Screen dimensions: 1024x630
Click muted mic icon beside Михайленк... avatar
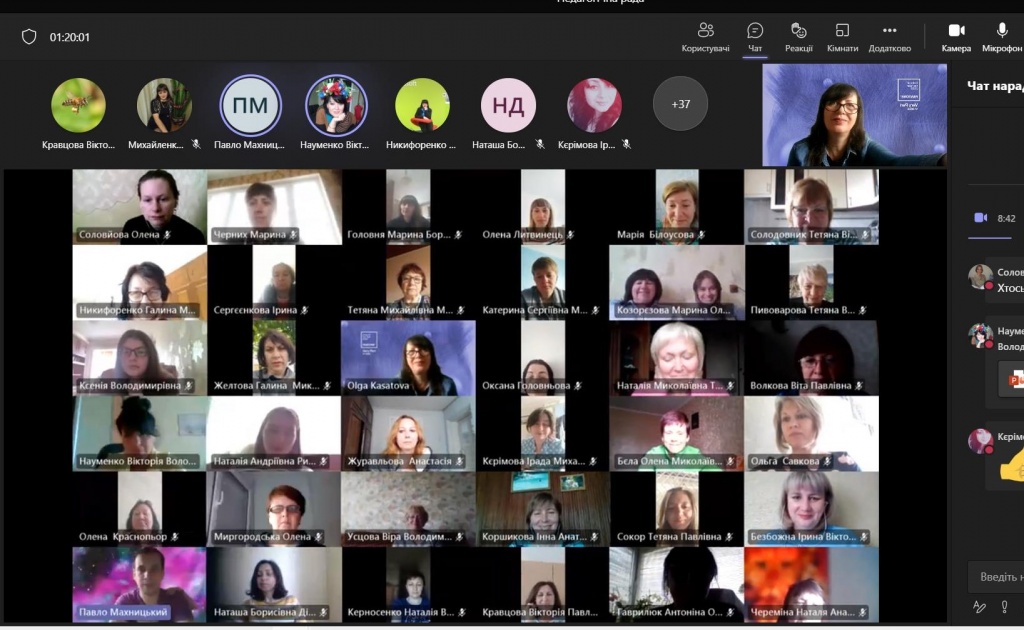pyautogui.click(x=196, y=144)
